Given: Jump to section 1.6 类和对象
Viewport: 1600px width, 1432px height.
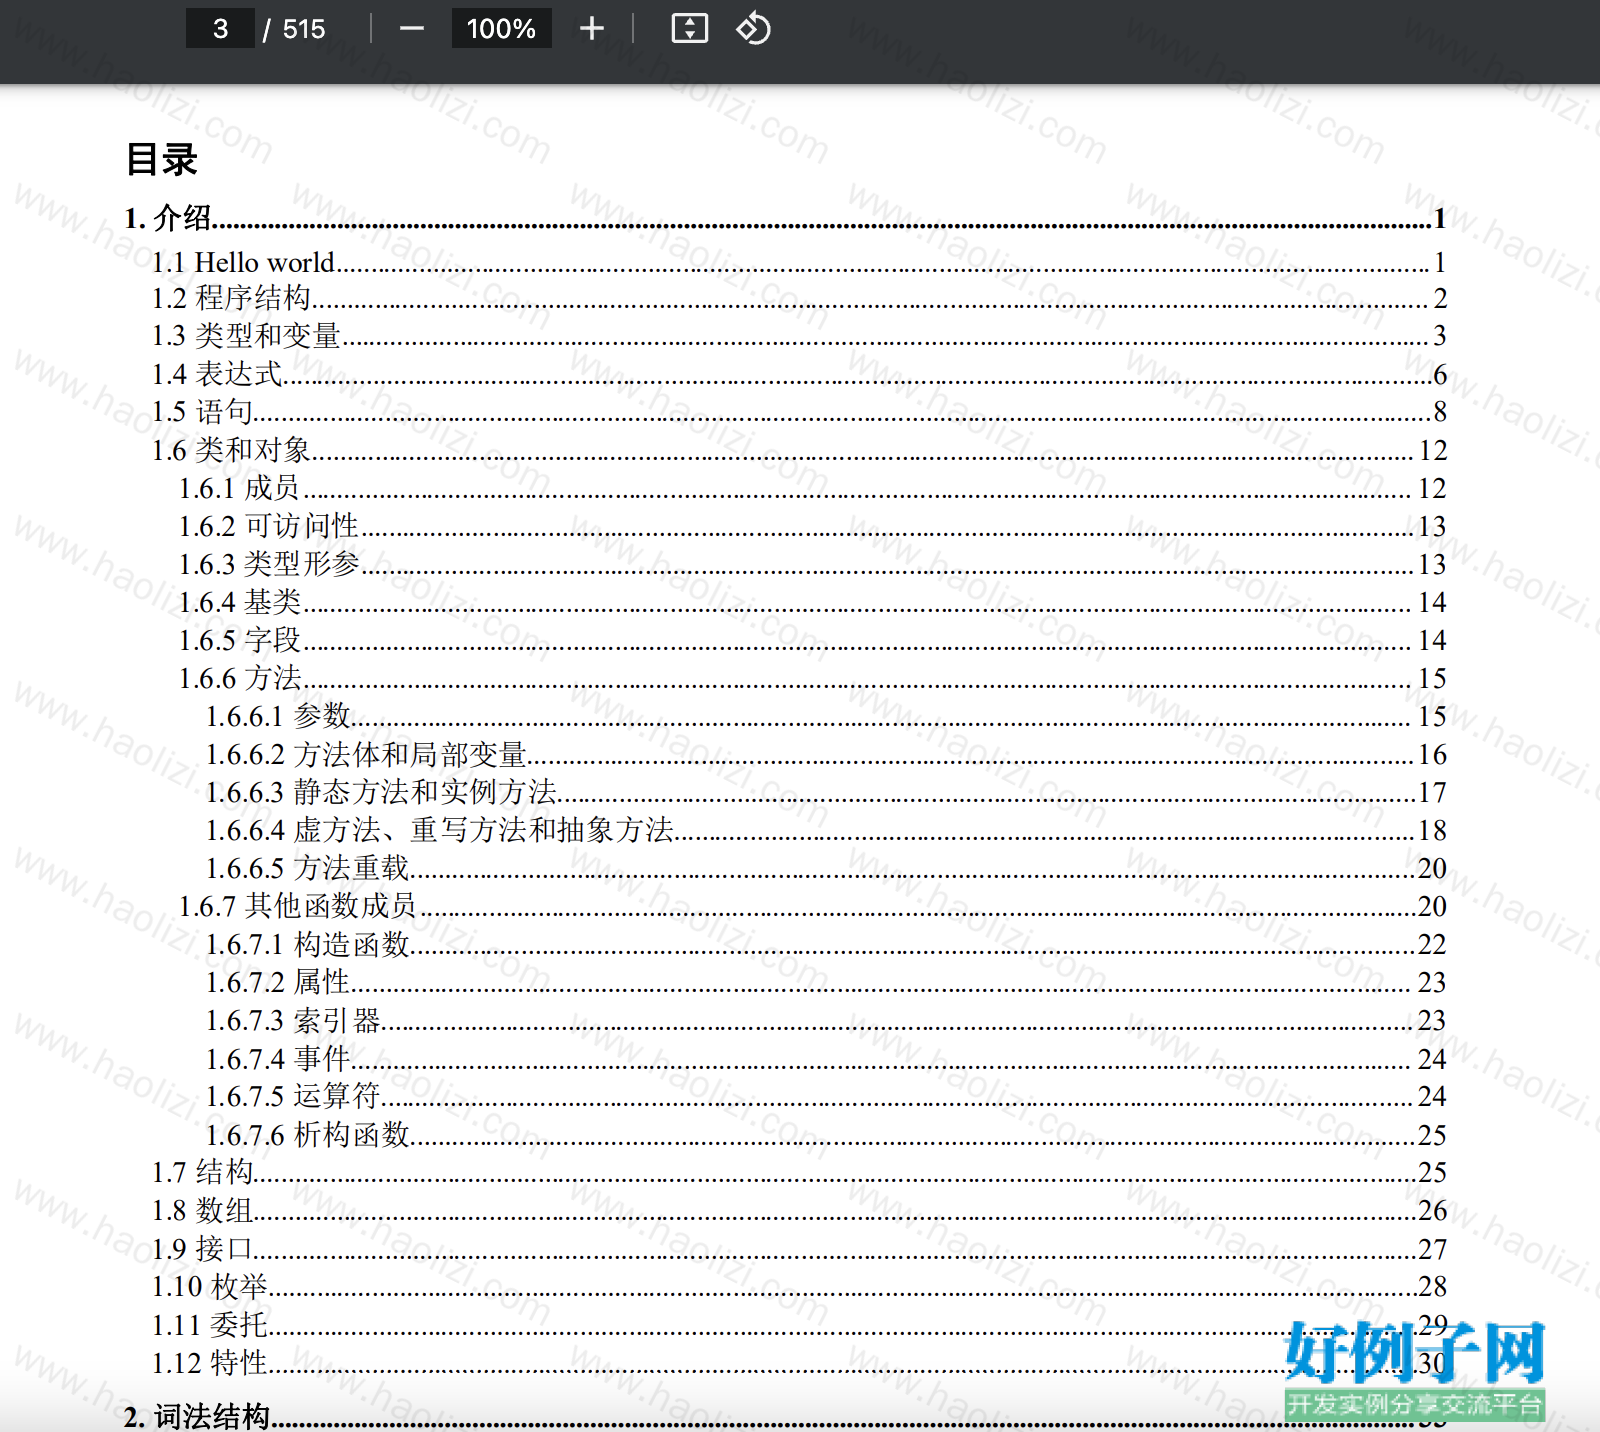Looking at the screenshot, I should tap(799, 450).
